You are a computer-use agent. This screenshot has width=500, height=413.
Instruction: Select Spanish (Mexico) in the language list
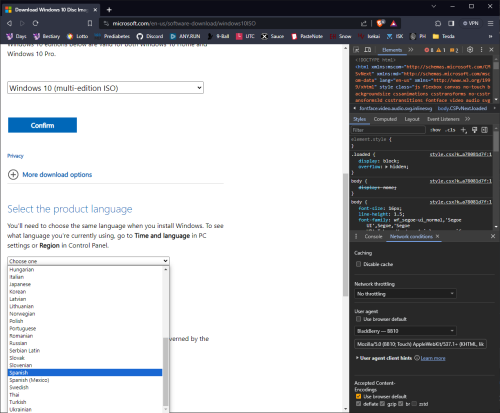[85, 380]
